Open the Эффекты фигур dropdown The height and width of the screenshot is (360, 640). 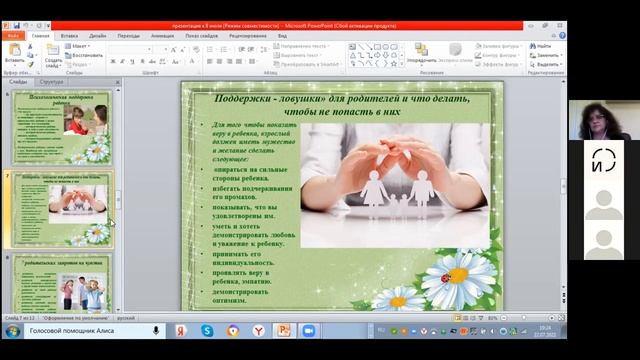pos(498,64)
